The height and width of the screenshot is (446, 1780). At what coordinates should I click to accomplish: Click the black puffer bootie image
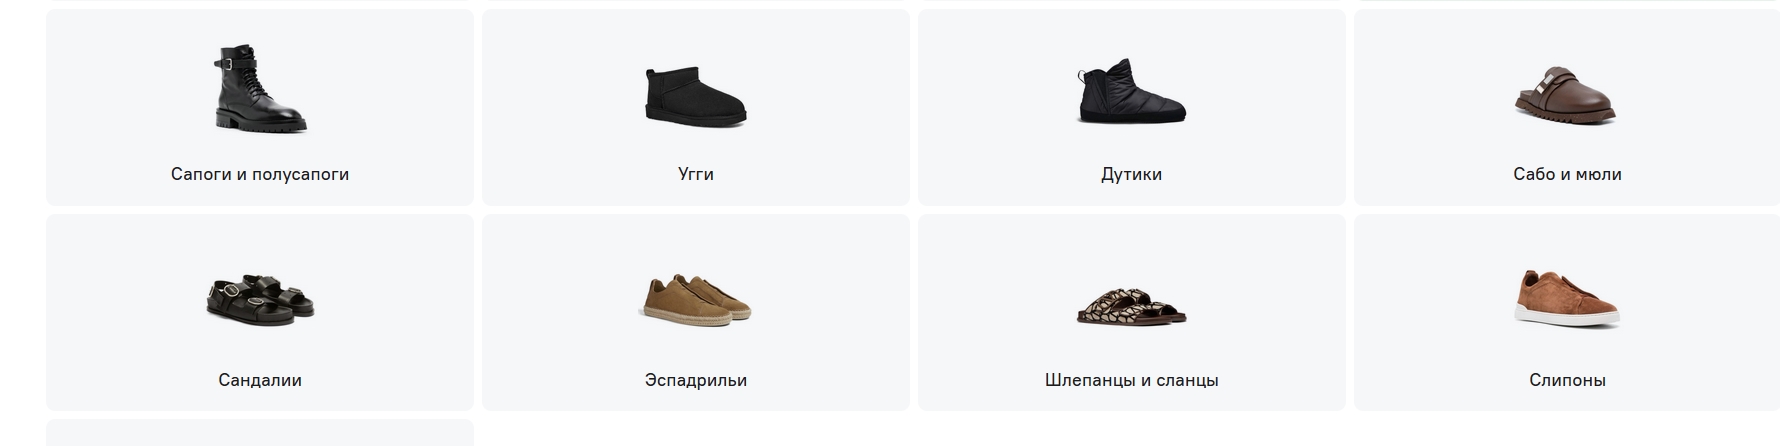1132,91
